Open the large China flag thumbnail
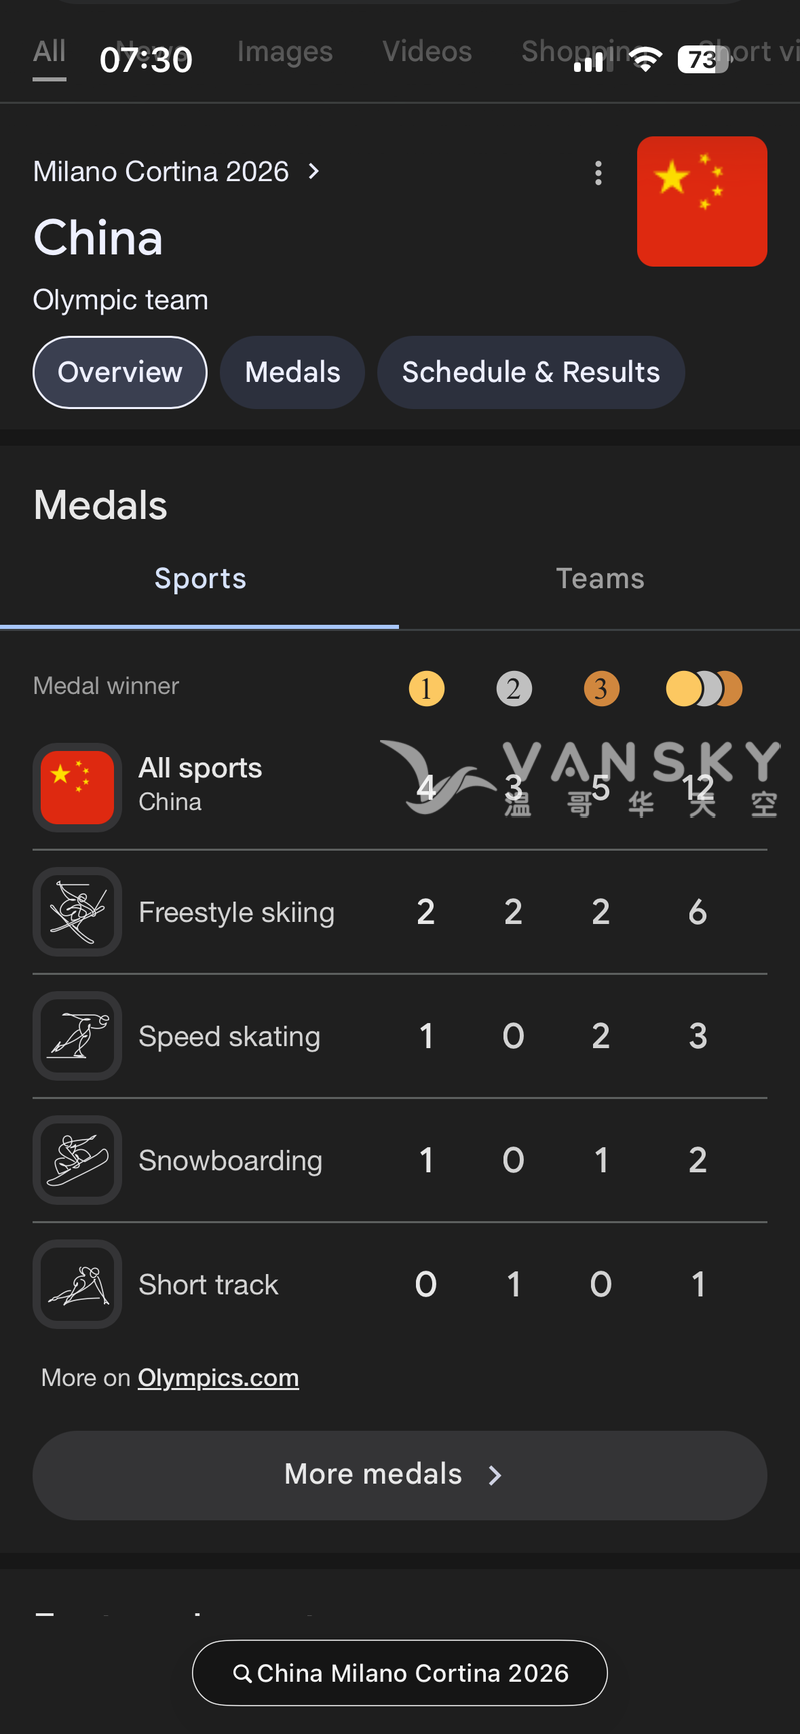 coord(702,201)
